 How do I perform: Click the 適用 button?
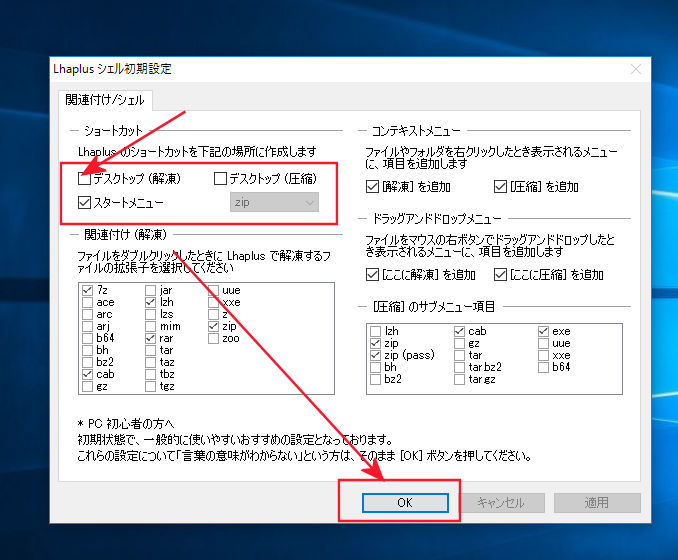597,502
